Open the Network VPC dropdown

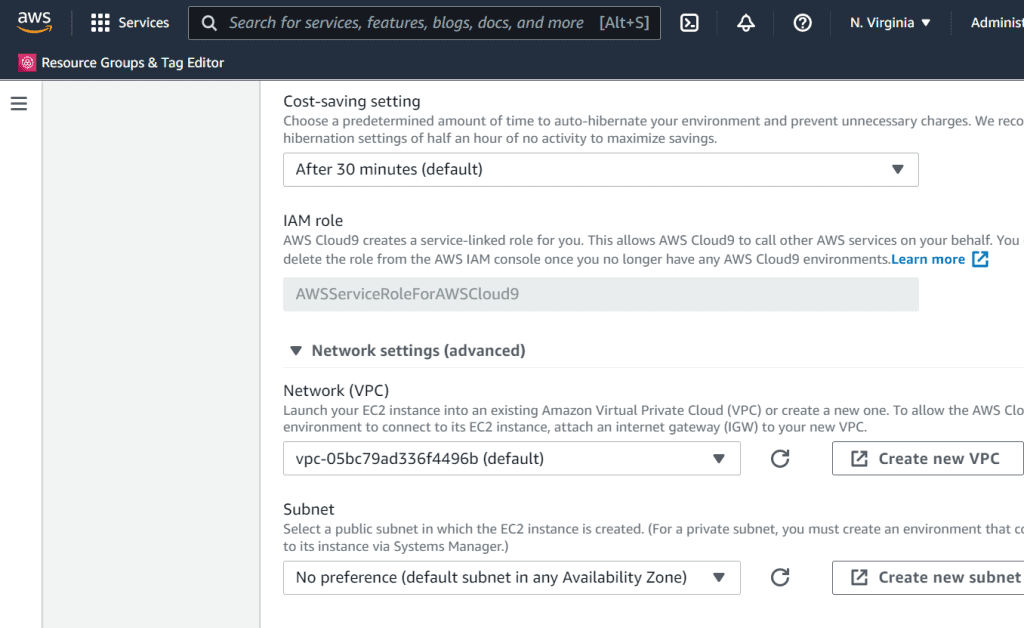click(x=511, y=459)
